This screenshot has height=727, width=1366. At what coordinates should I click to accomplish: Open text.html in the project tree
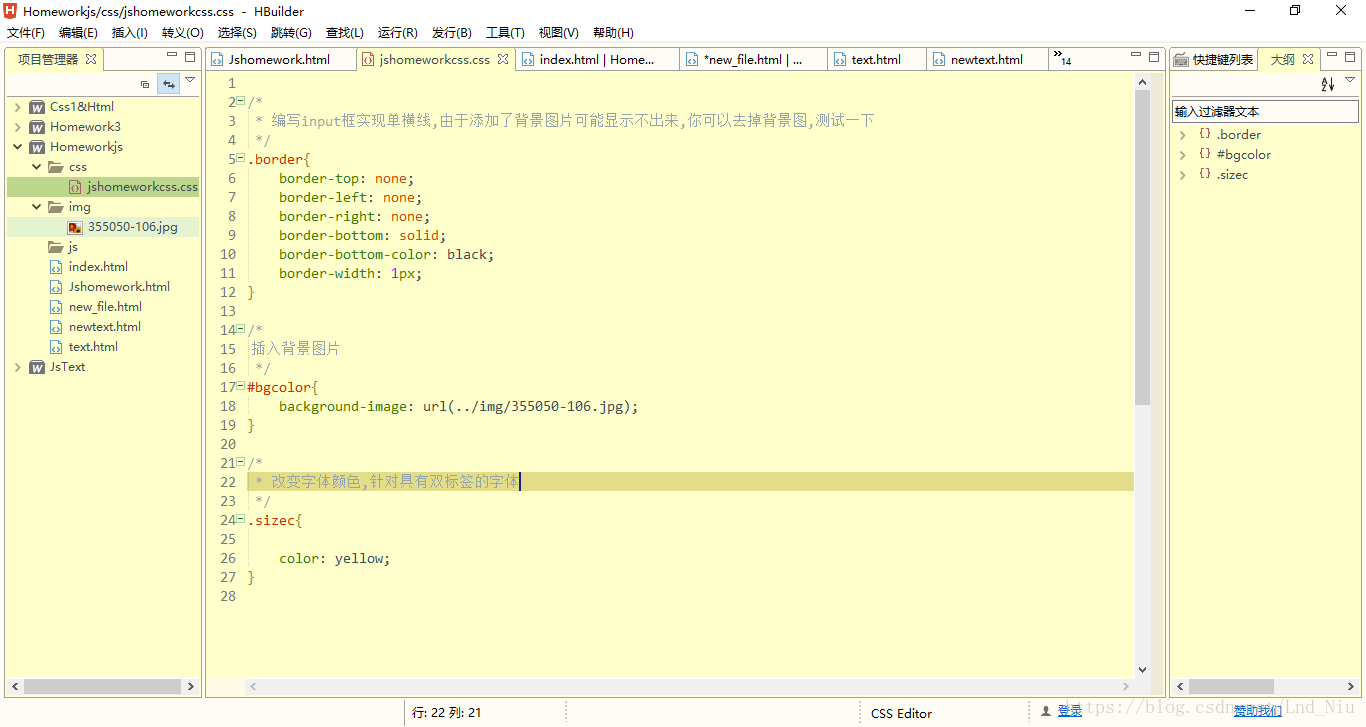coord(93,347)
